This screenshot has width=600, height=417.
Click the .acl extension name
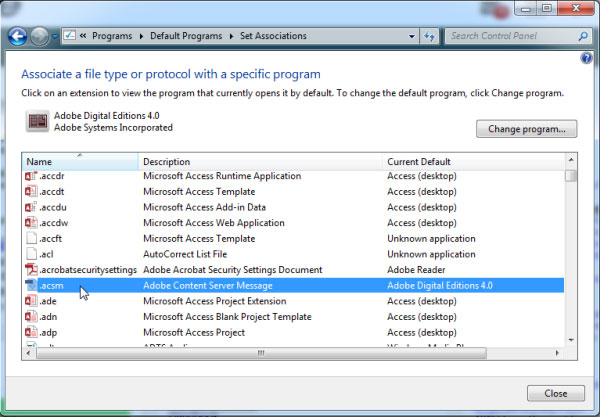(46, 254)
